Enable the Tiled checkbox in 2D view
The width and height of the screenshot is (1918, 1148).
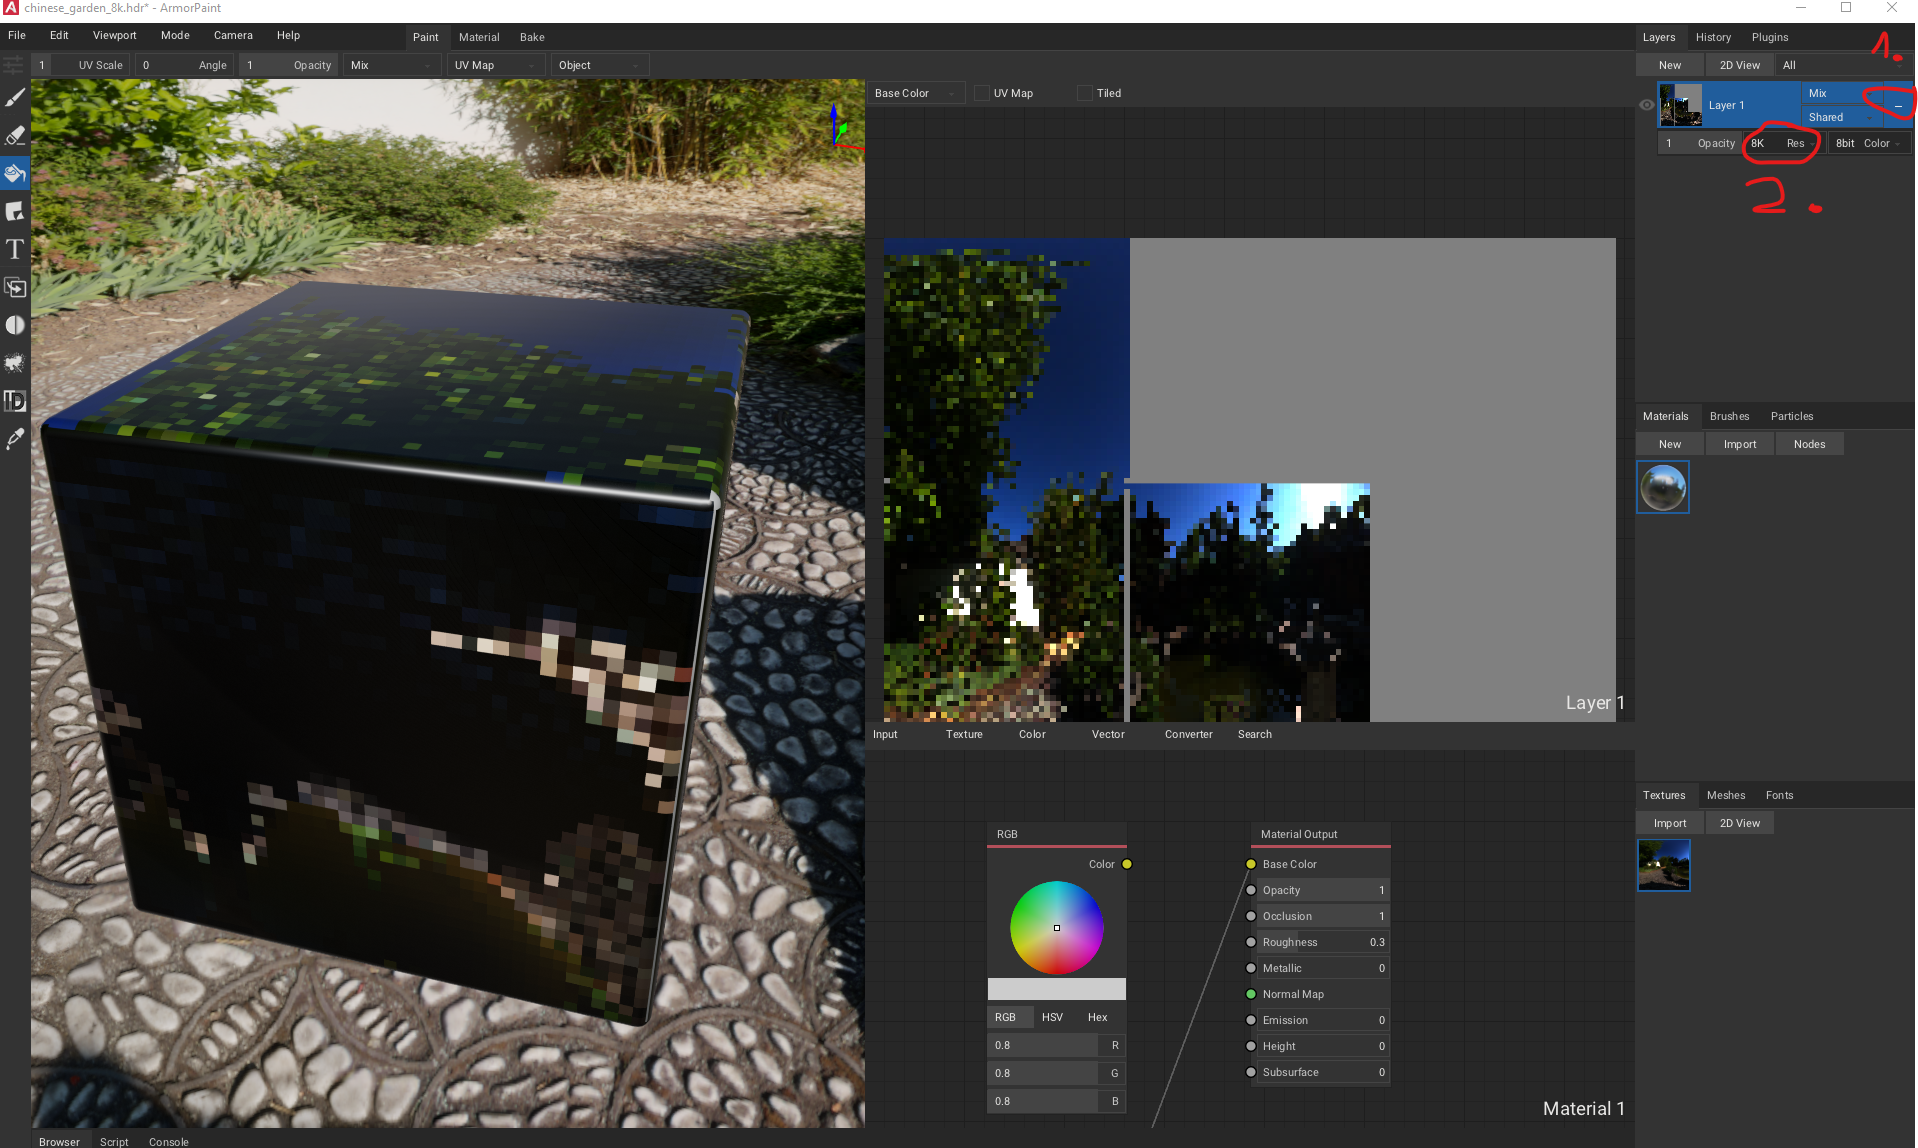[1084, 93]
